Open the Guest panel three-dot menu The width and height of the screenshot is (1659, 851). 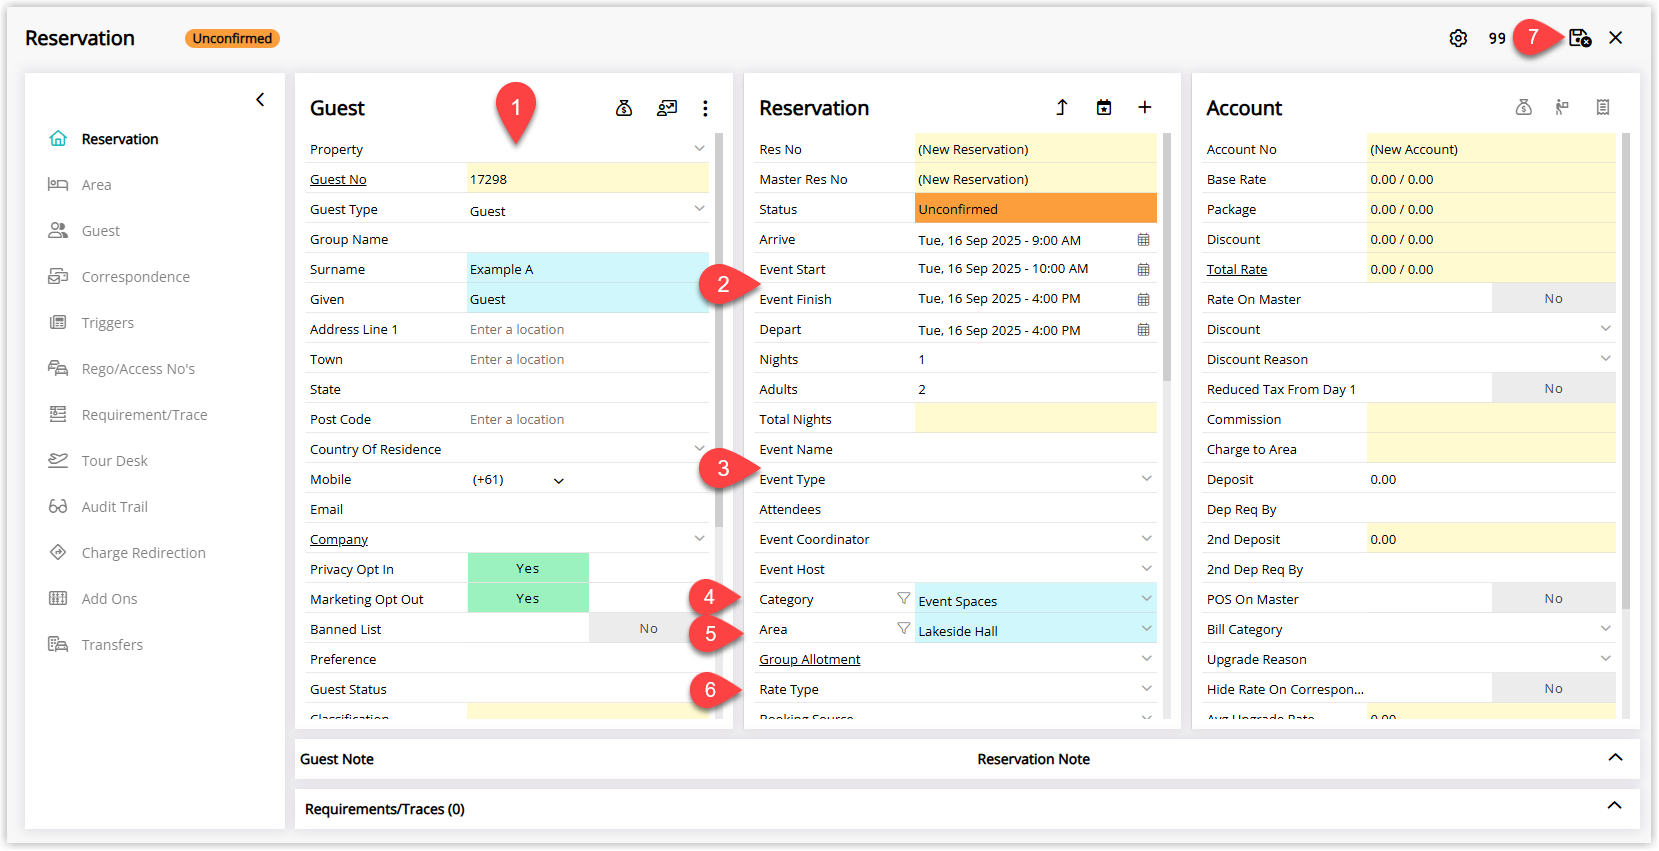click(x=705, y=108)
